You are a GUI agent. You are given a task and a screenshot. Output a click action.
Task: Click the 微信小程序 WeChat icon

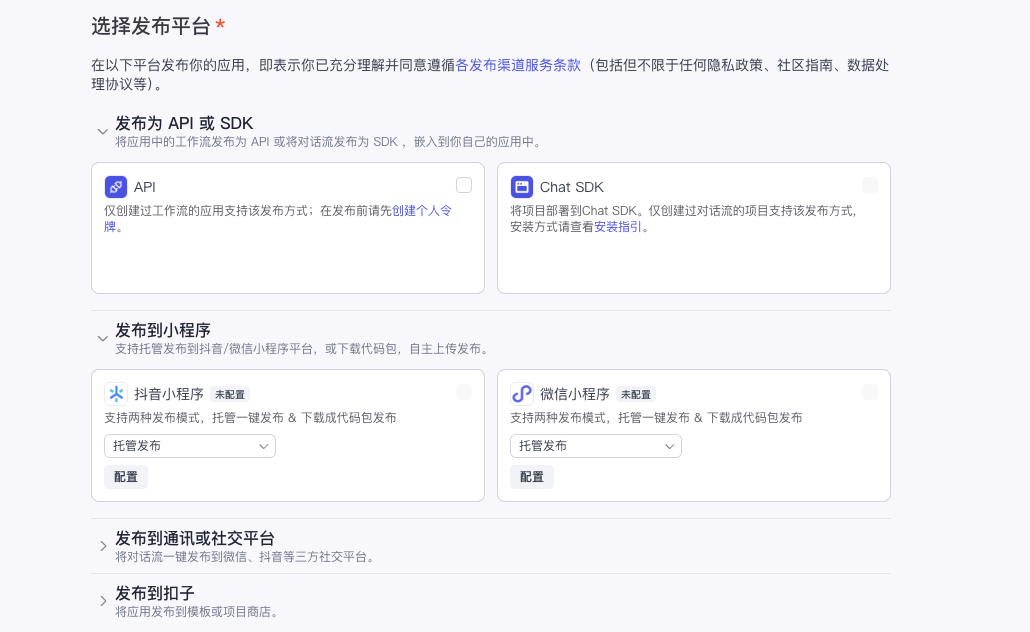[521, 392]
